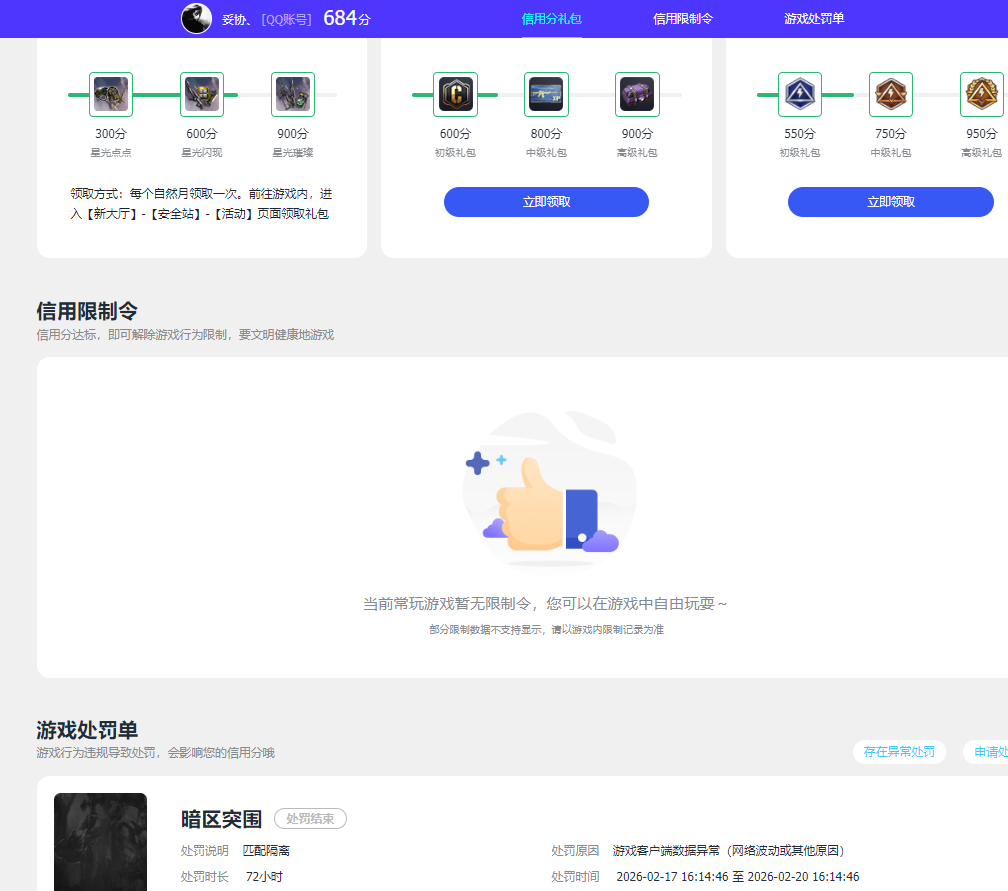Click the 550分 初级礼包 blue badge icon

[x=800, y=94]
